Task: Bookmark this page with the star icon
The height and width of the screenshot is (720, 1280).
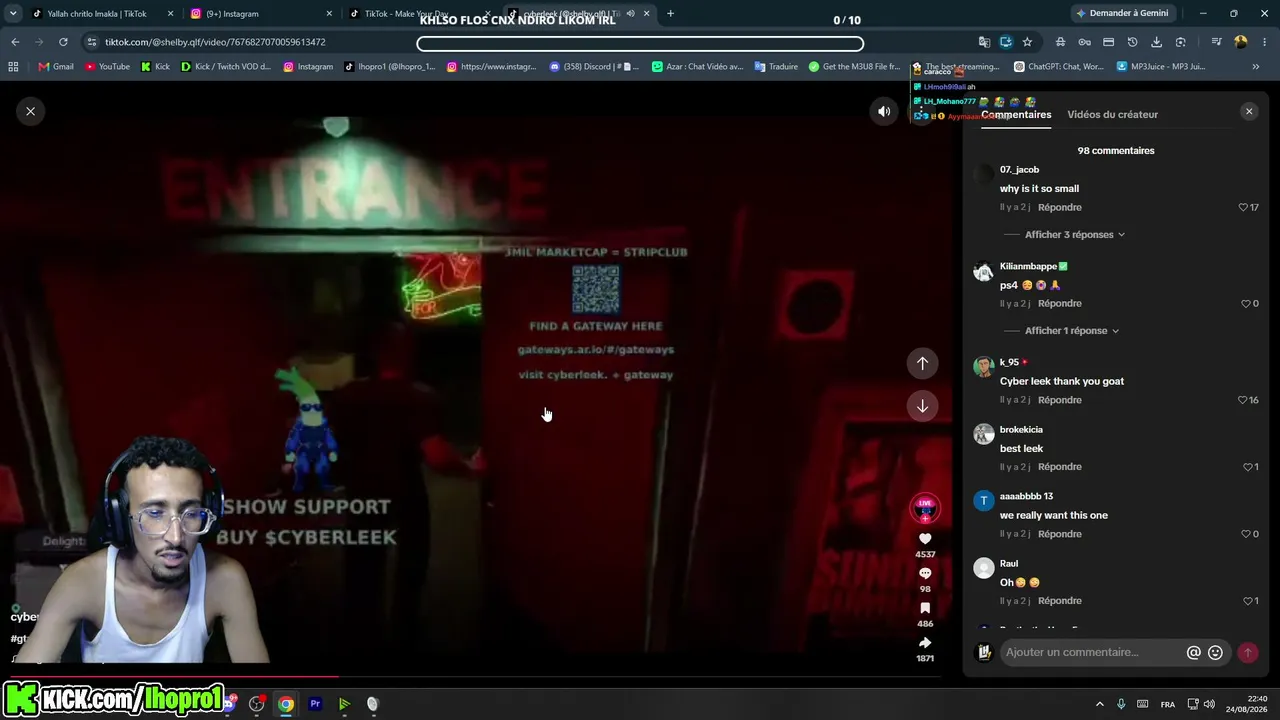Action: point(1027,42)
